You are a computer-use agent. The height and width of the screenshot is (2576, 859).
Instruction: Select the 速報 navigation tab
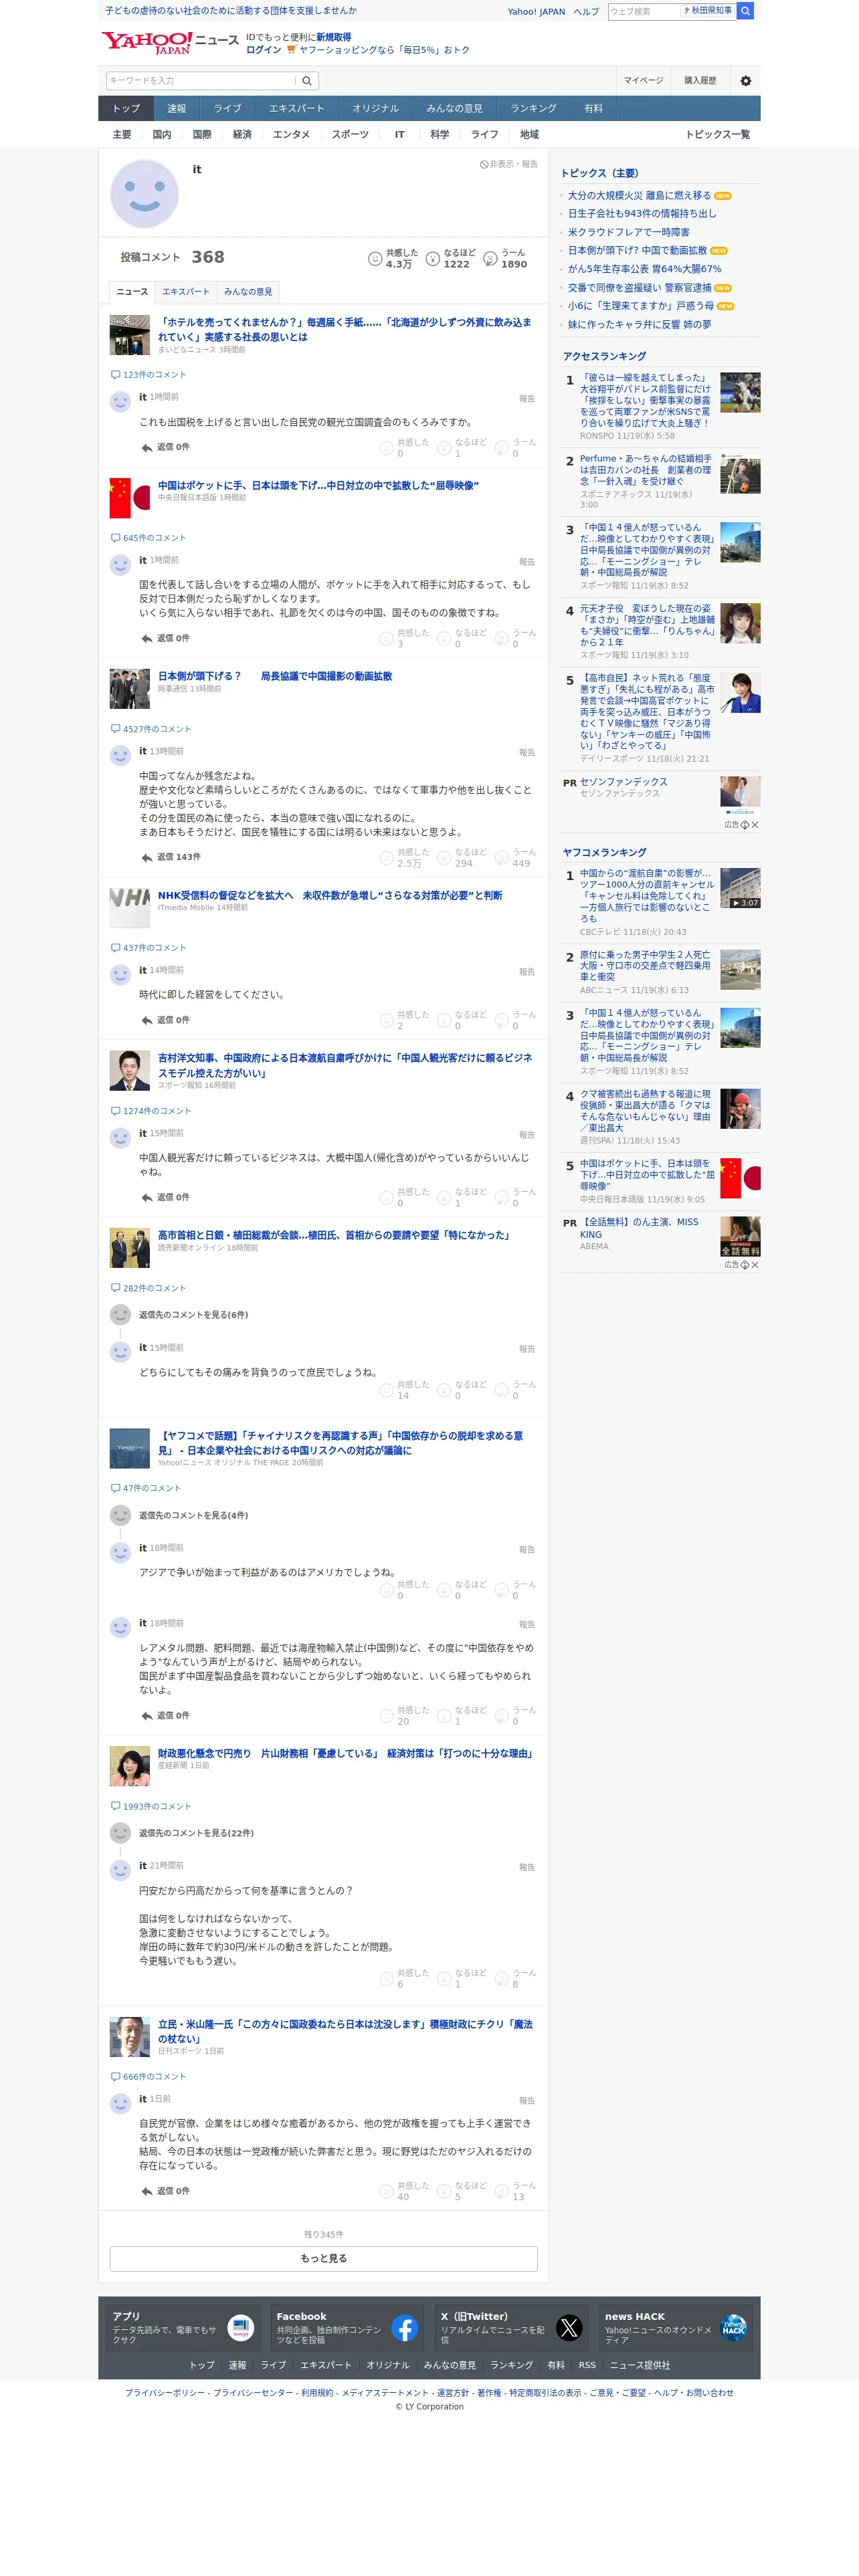pos(177,108)
